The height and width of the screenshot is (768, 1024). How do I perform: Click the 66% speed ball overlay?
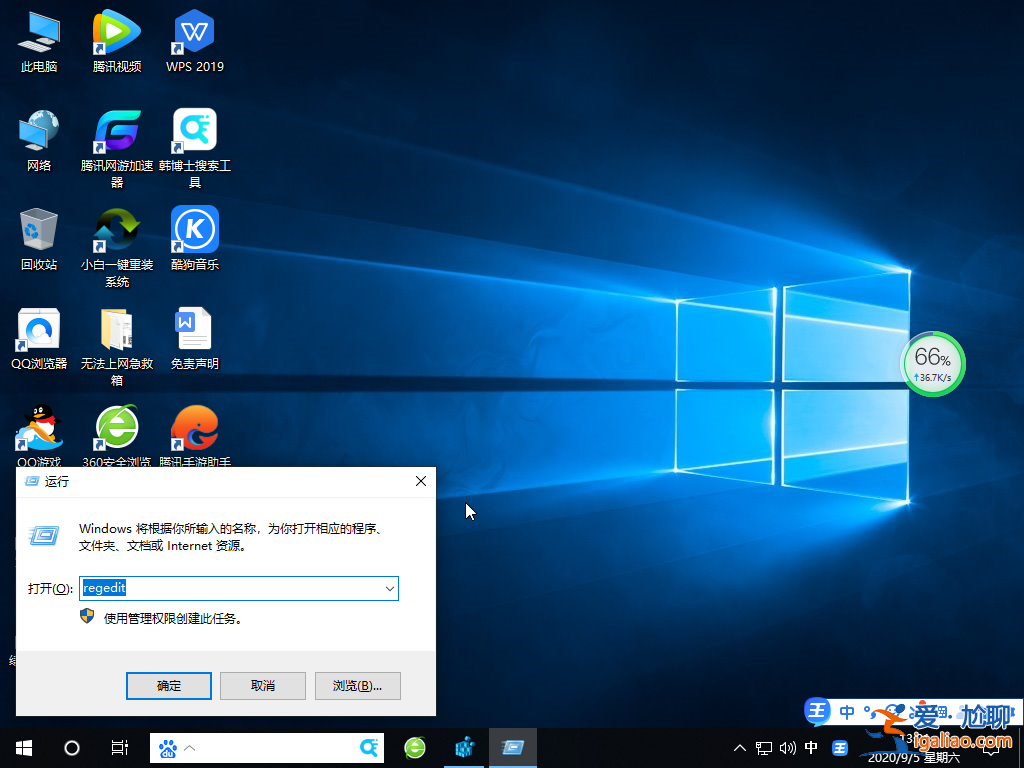pos(933,364)
